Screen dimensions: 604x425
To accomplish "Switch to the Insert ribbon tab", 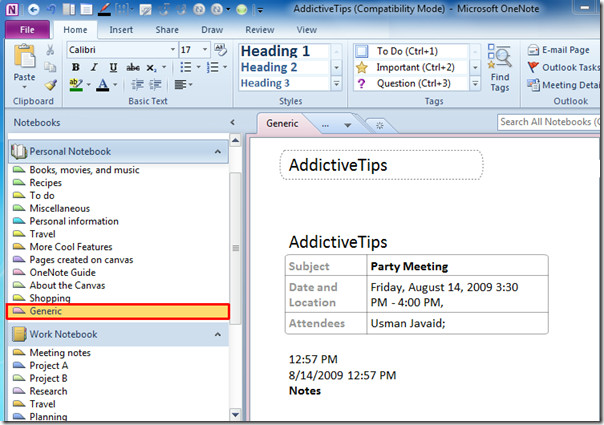I will (121, 30).
